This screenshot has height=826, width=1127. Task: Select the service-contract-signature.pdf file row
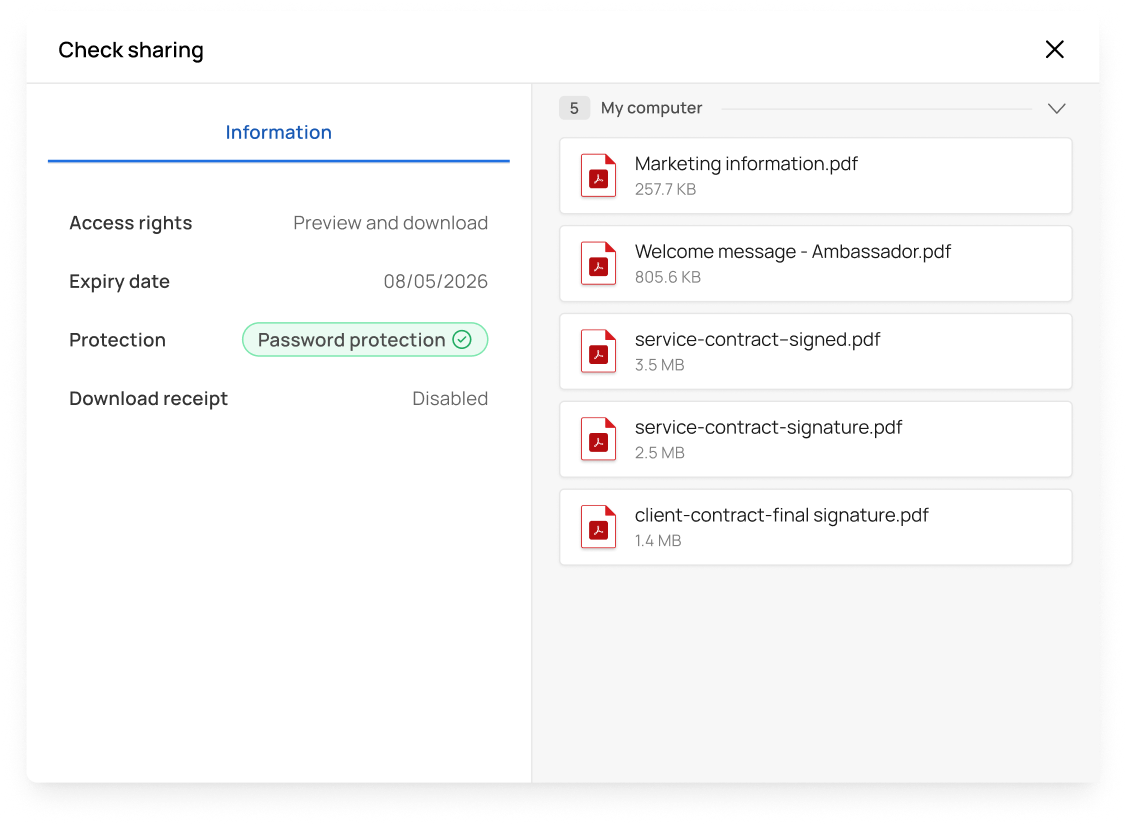point(815,439)
